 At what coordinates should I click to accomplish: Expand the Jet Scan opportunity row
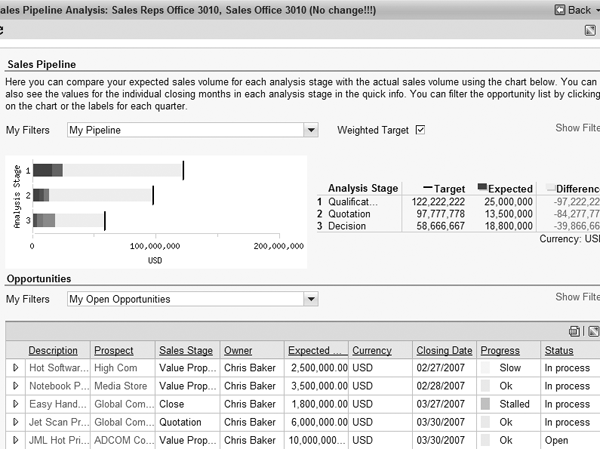[x=15, y=422]
